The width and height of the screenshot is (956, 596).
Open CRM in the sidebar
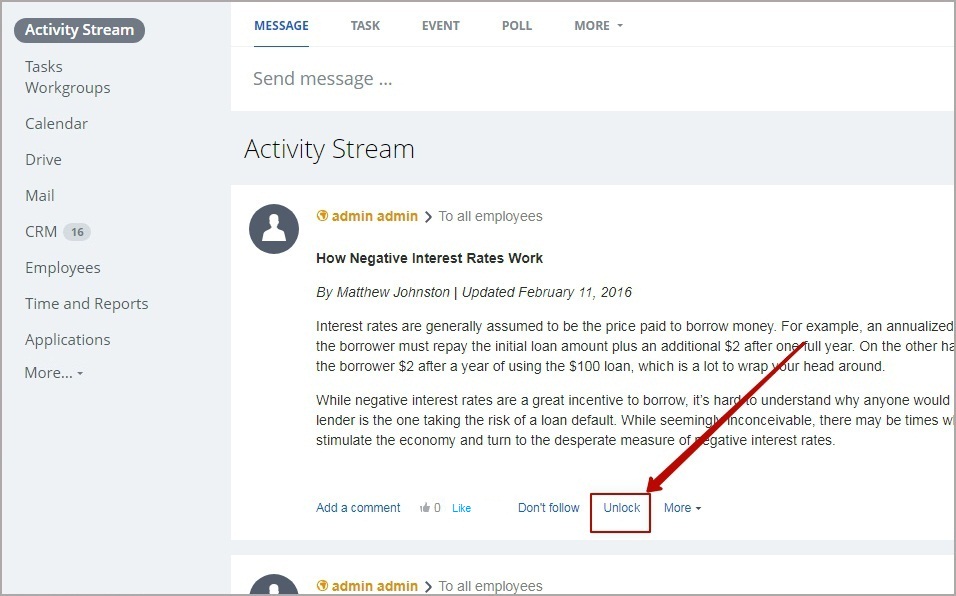tap(41, 232)
